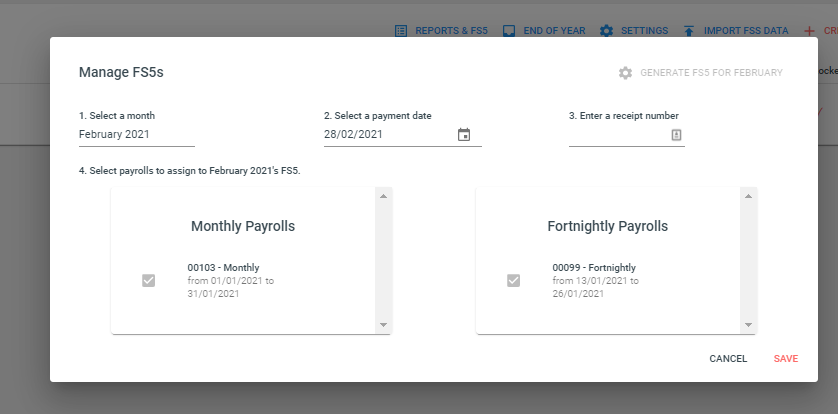This screenshot has height=414, width=838.
Task: Click Monthly Payrolls scroll up arrow
Action: tap(383, 196)
